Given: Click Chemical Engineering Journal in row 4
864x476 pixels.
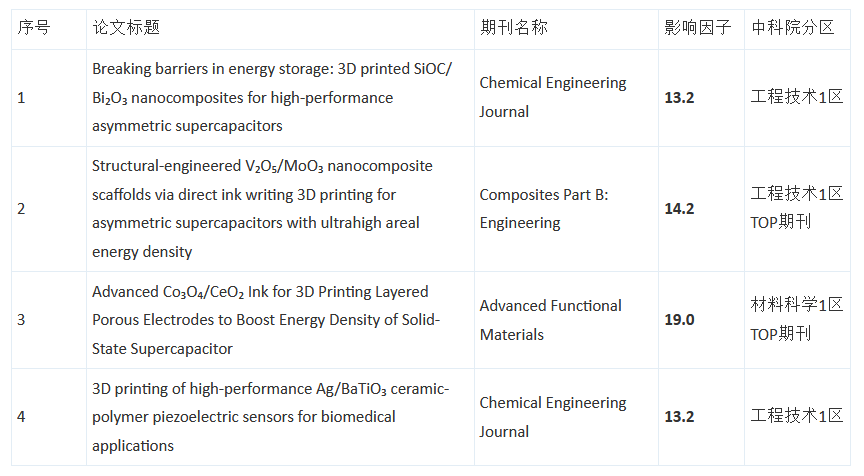Looking at the screenshot, I should (x=553, y=417).
